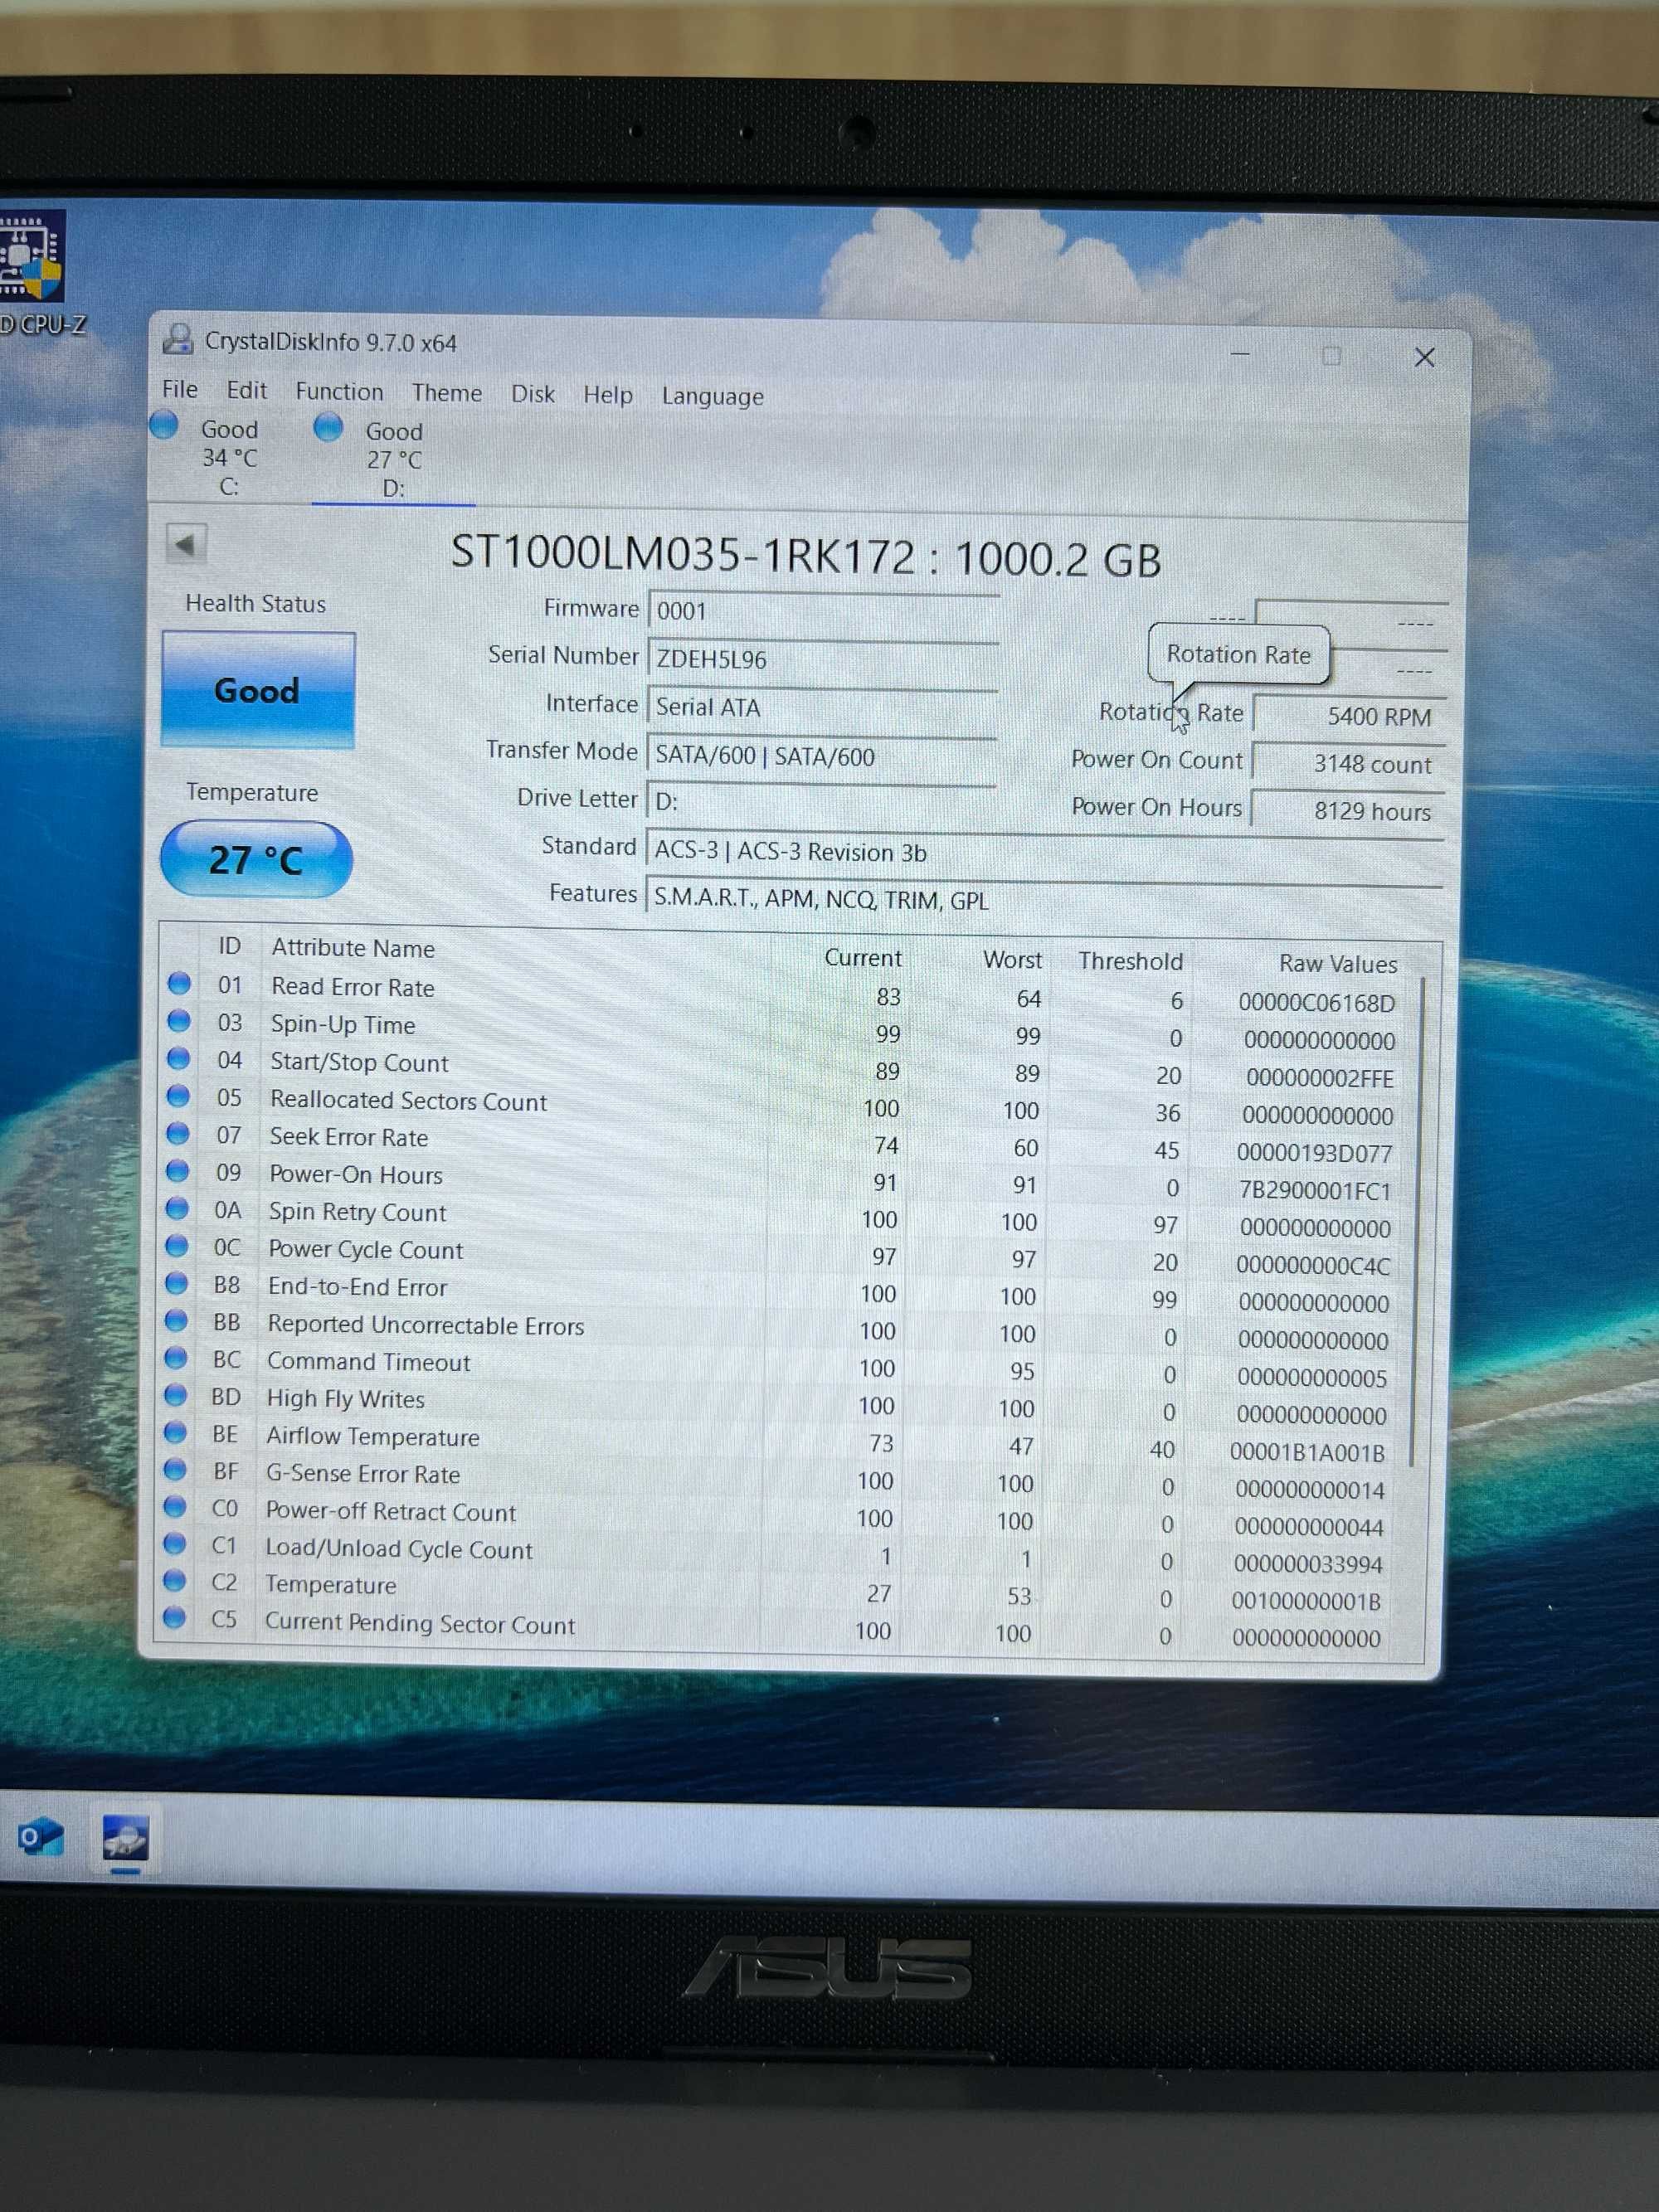The image size is (1659, 2212).
Task: Click the status dot for High Fly Writes
Action: click(x=176, y=1394)
